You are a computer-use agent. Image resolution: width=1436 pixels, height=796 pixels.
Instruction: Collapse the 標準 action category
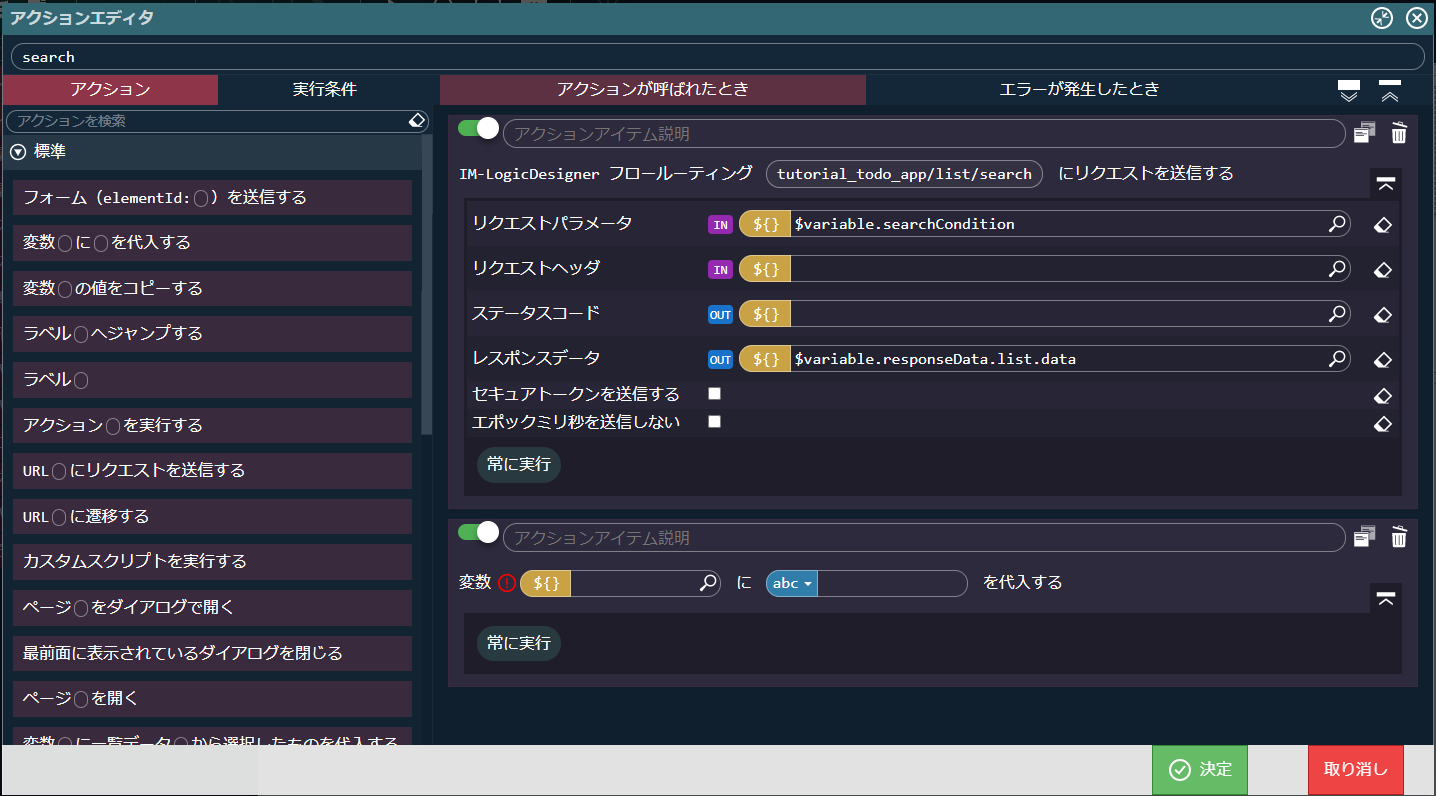pyautogui.click(x=18, y=152)
